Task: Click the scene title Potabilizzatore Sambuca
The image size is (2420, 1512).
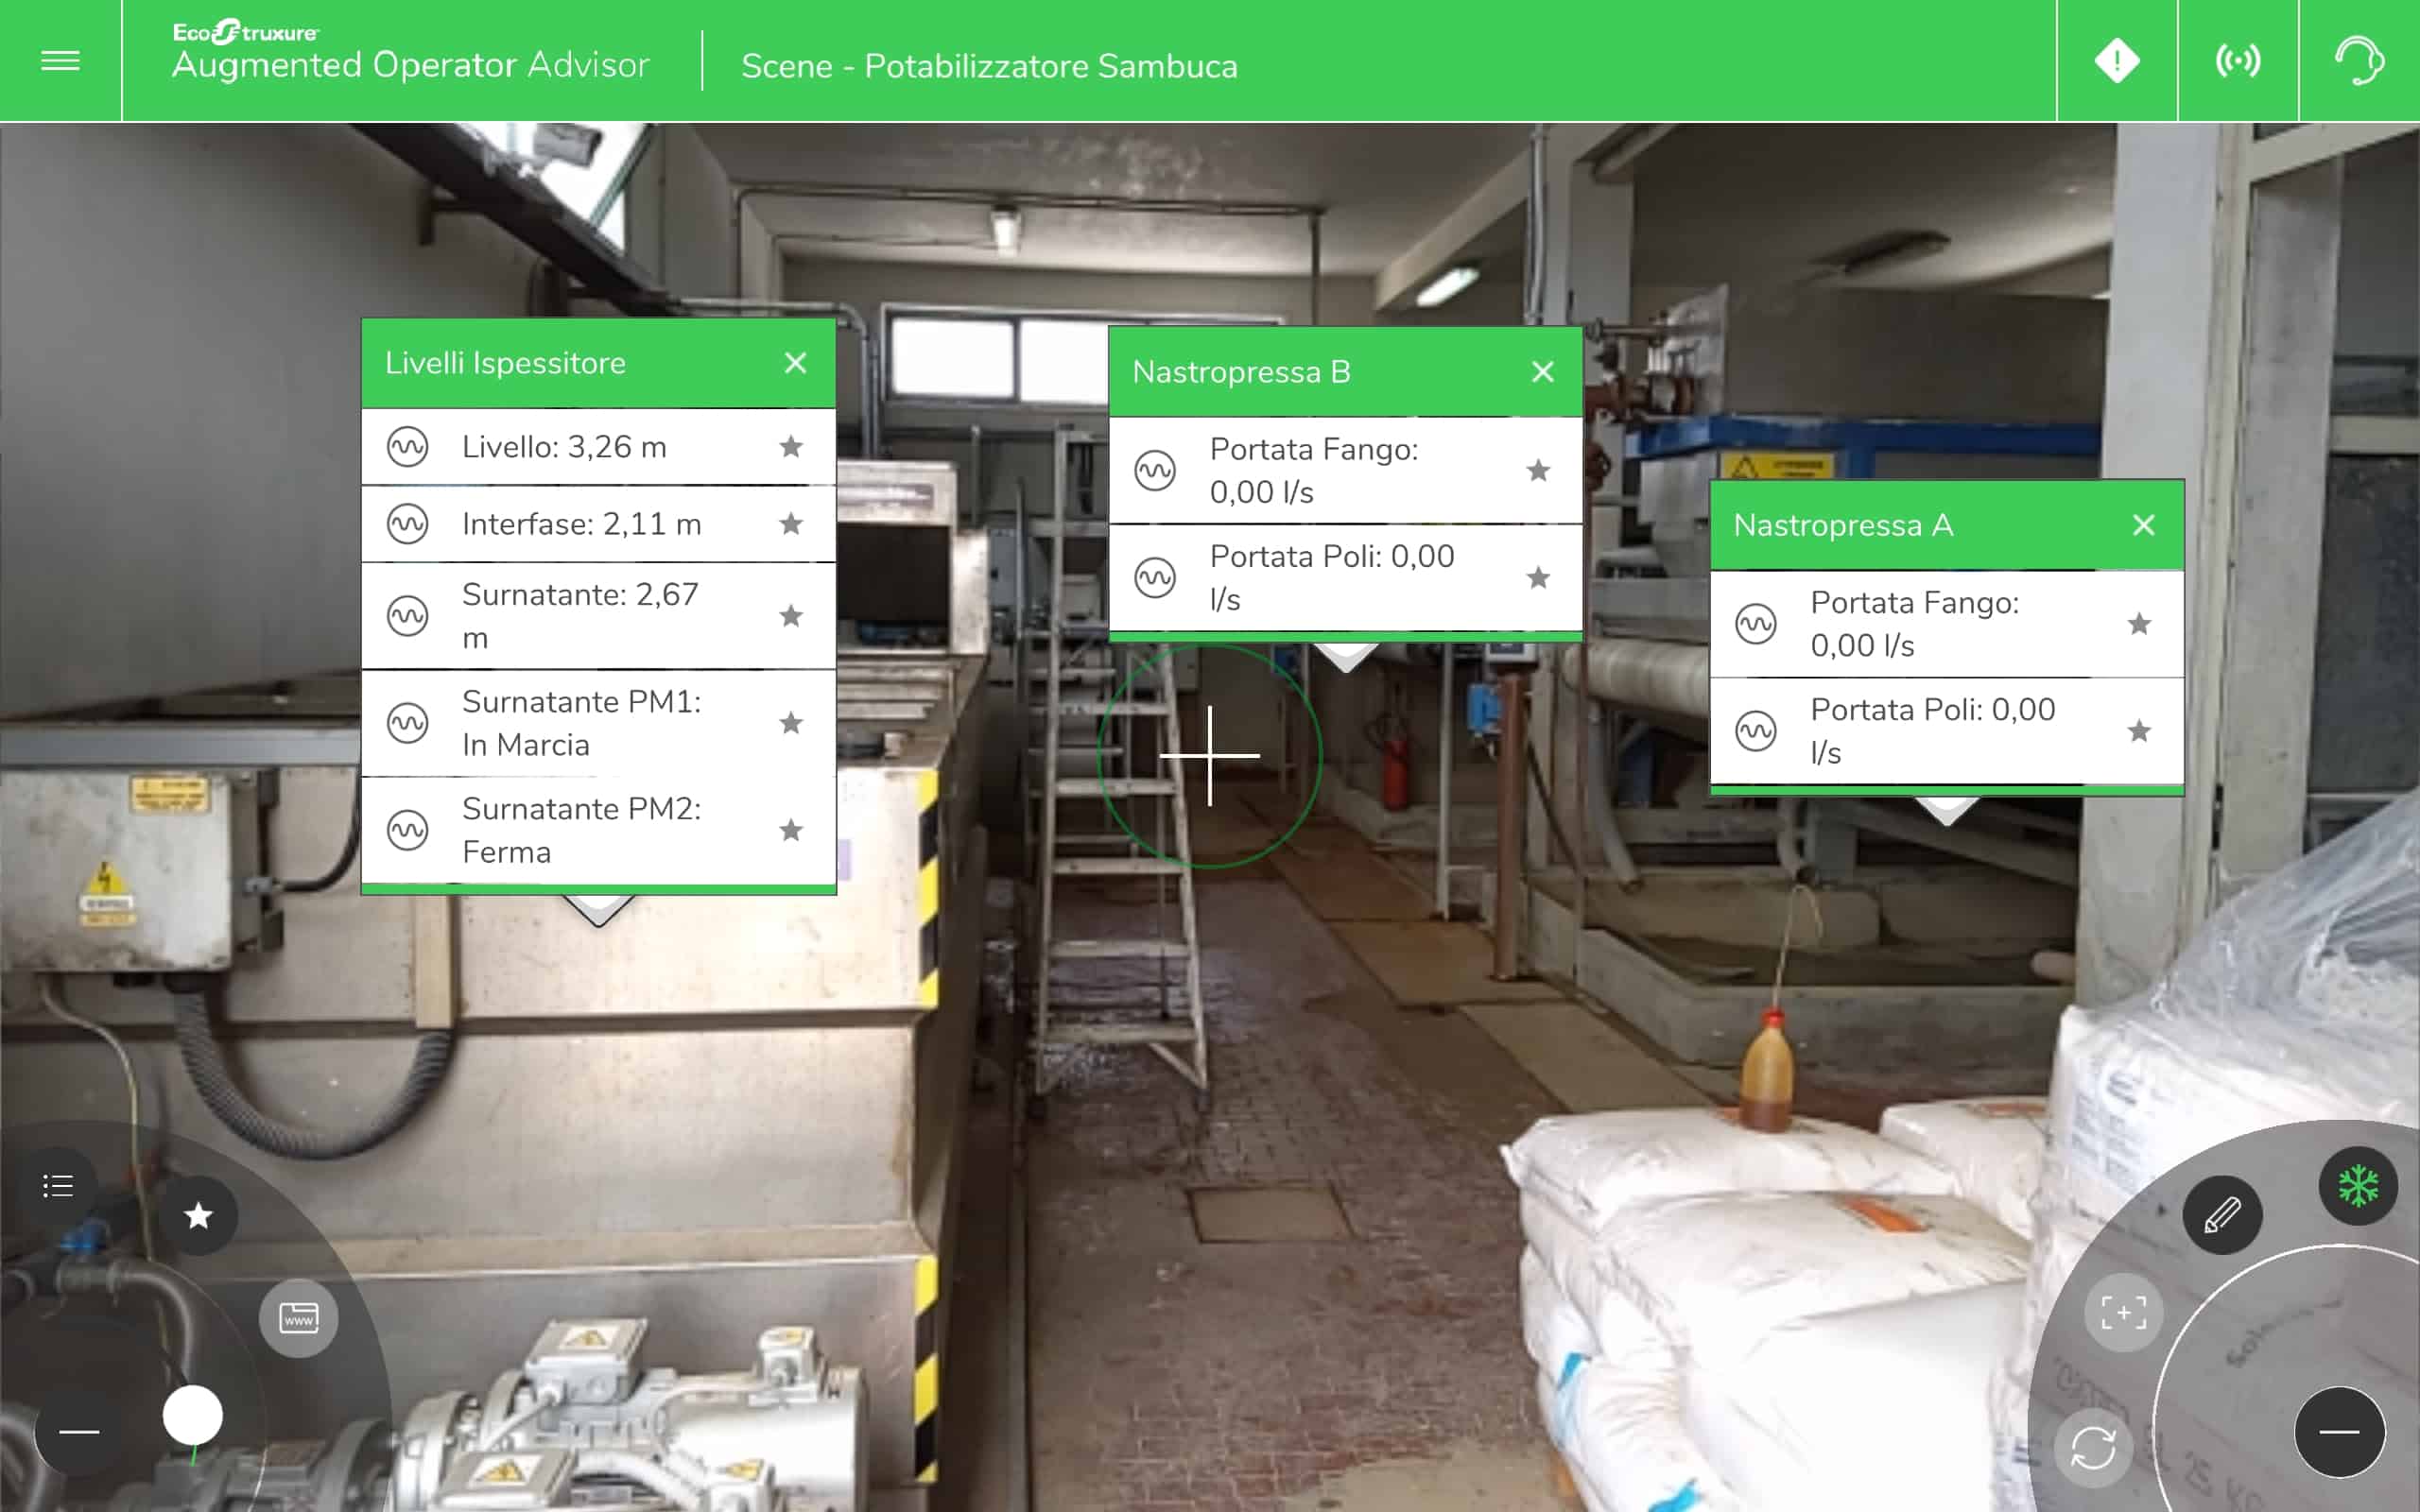Action: 989,66
